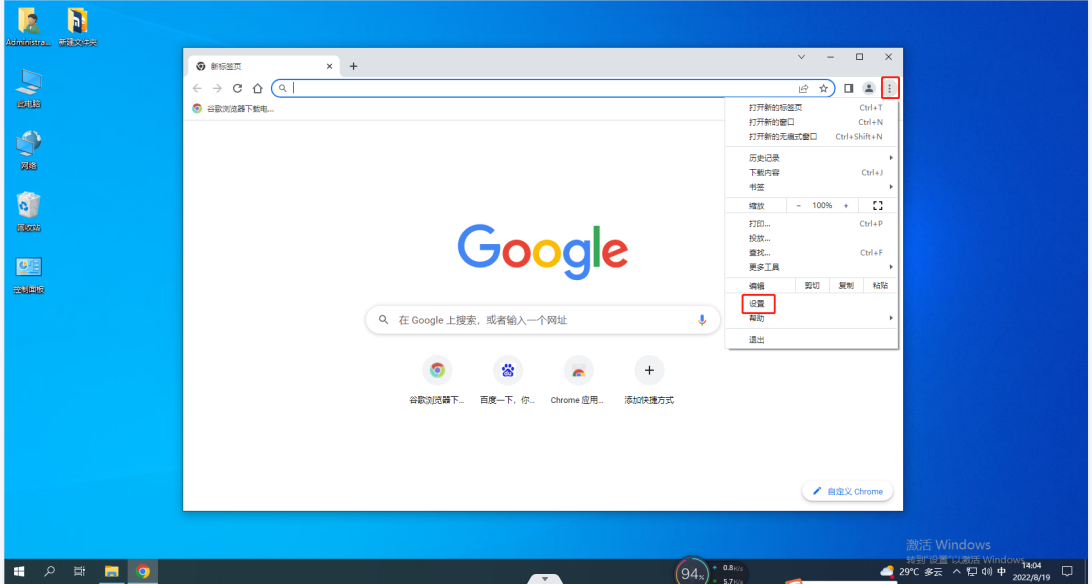Click the Chrome back arrow button
Viewport: 1092px width, 584px height.
(197, 88)
